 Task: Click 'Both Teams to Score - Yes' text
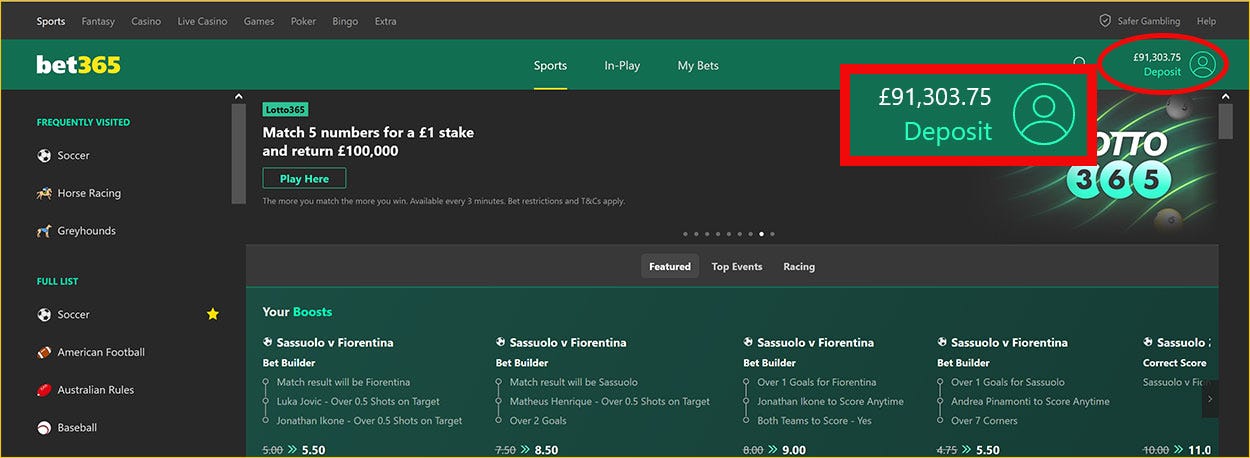coord(814,421)
